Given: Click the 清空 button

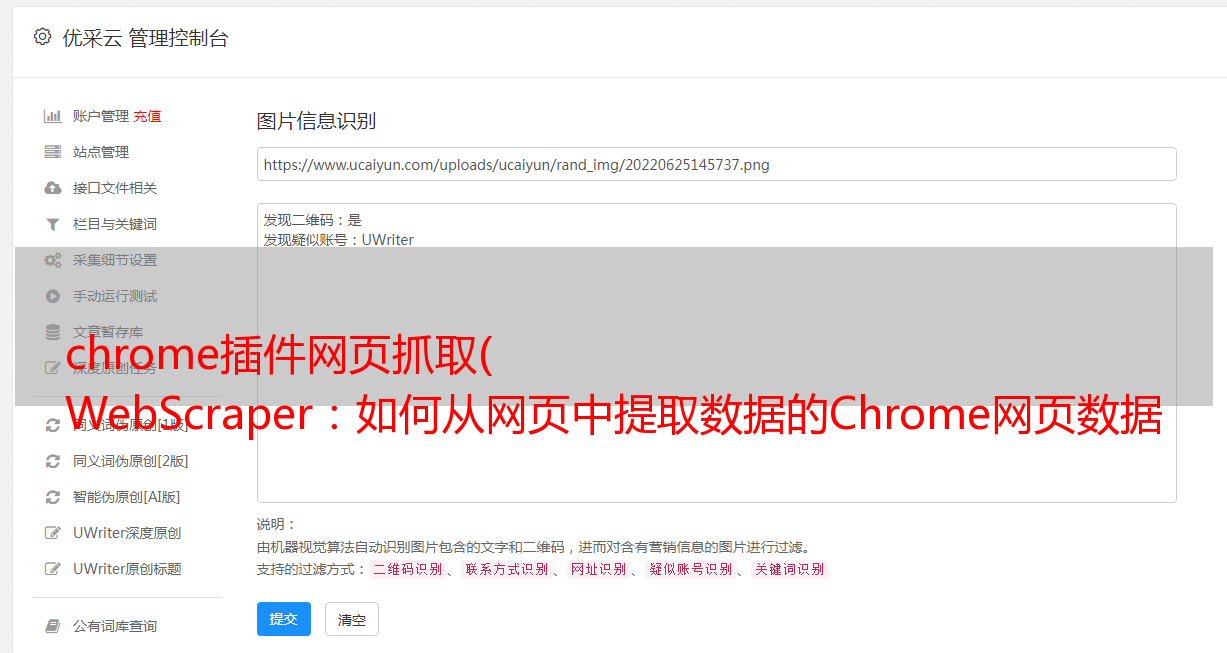Looking at the screenshot, I should click(x=352, y=619).
